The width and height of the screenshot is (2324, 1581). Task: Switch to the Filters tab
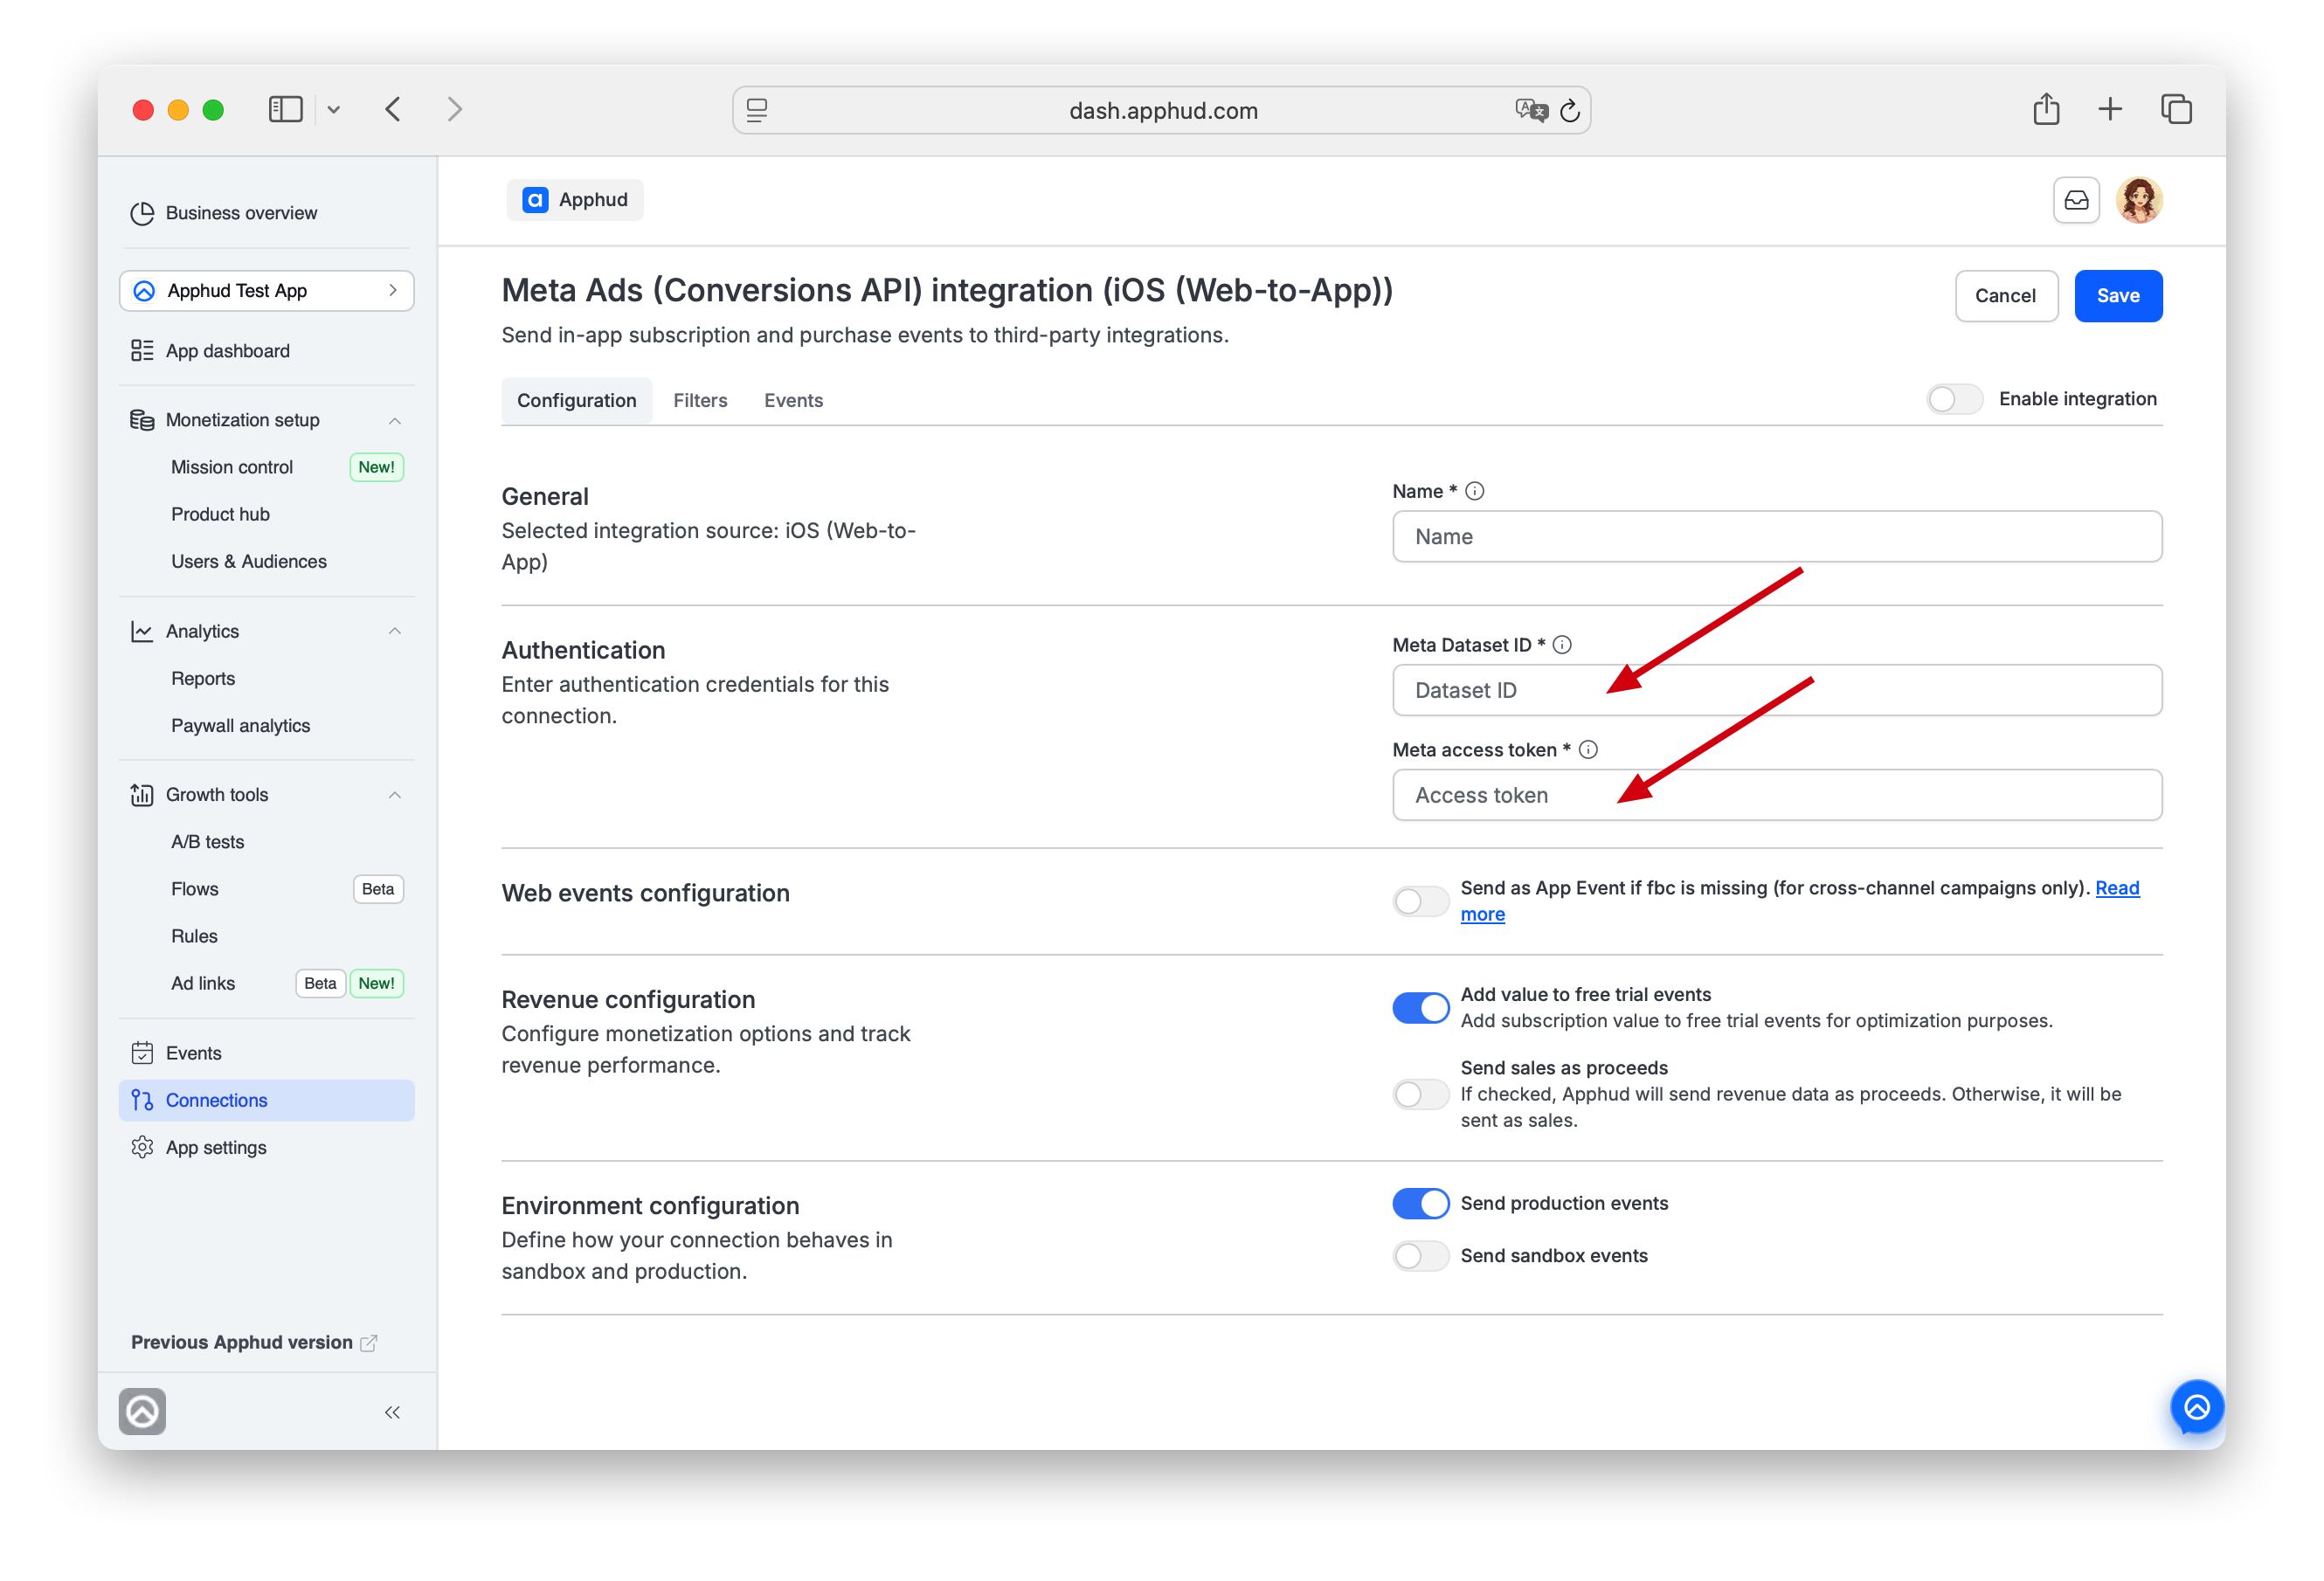[700, 400]
